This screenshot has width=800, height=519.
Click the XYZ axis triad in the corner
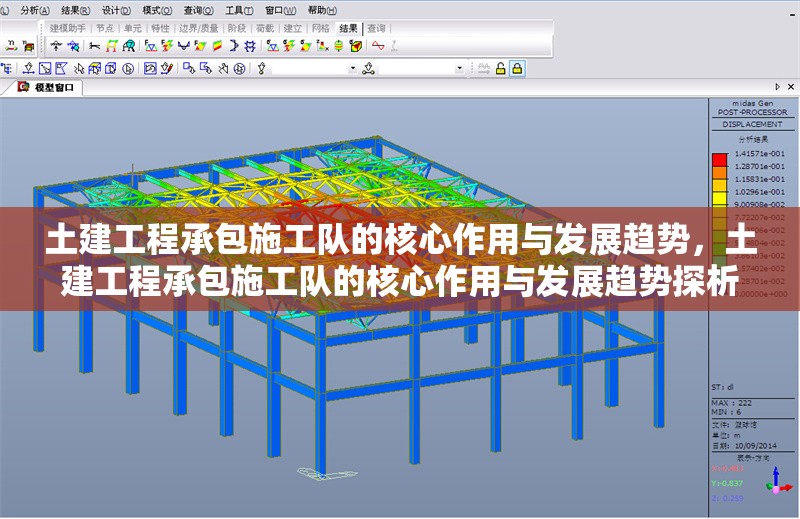779,481
